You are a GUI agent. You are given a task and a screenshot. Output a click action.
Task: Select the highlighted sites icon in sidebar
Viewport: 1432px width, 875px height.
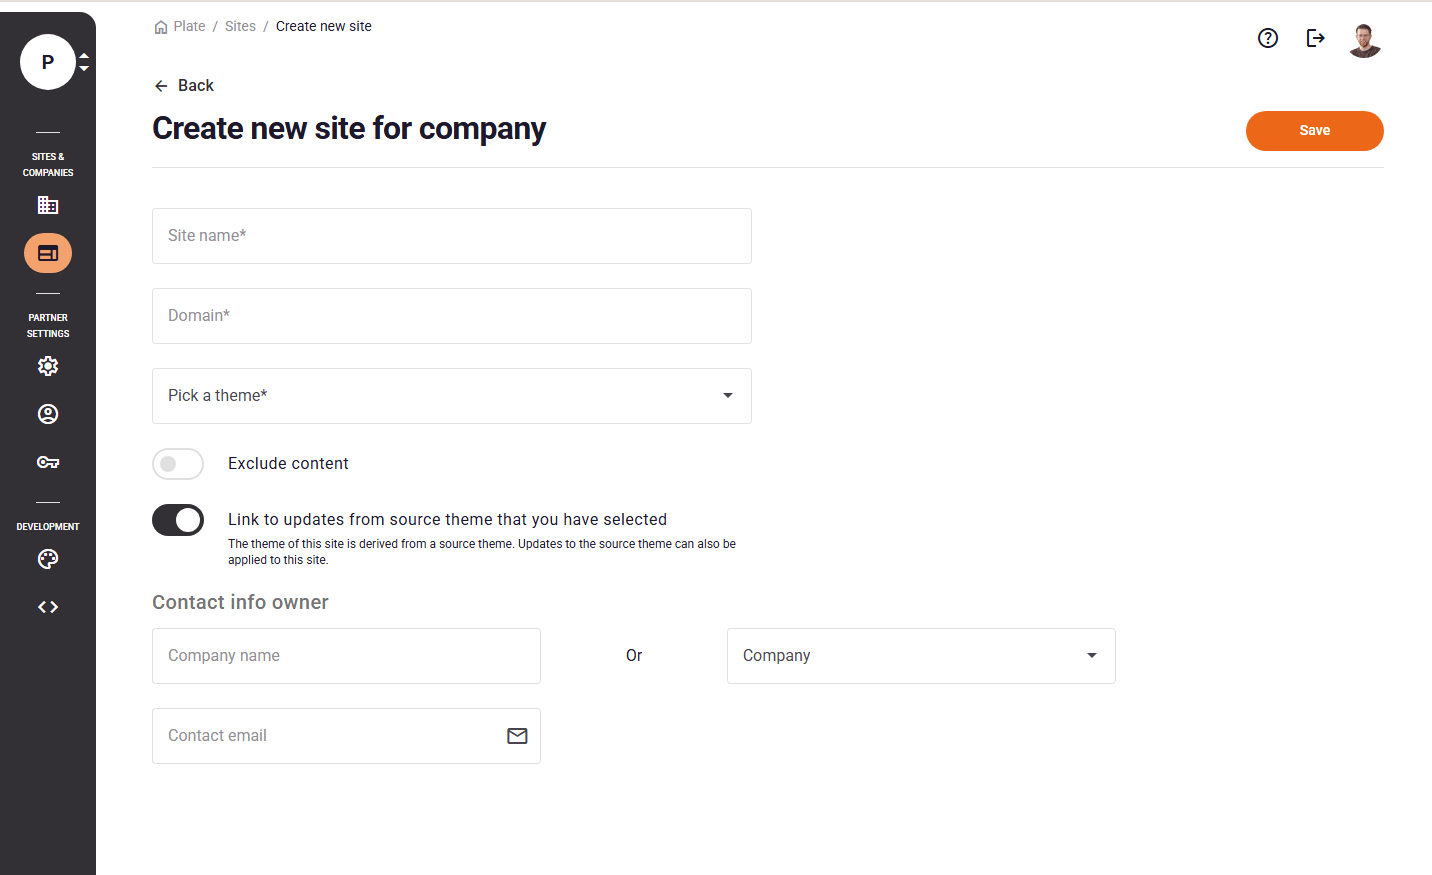click(48, 253)
